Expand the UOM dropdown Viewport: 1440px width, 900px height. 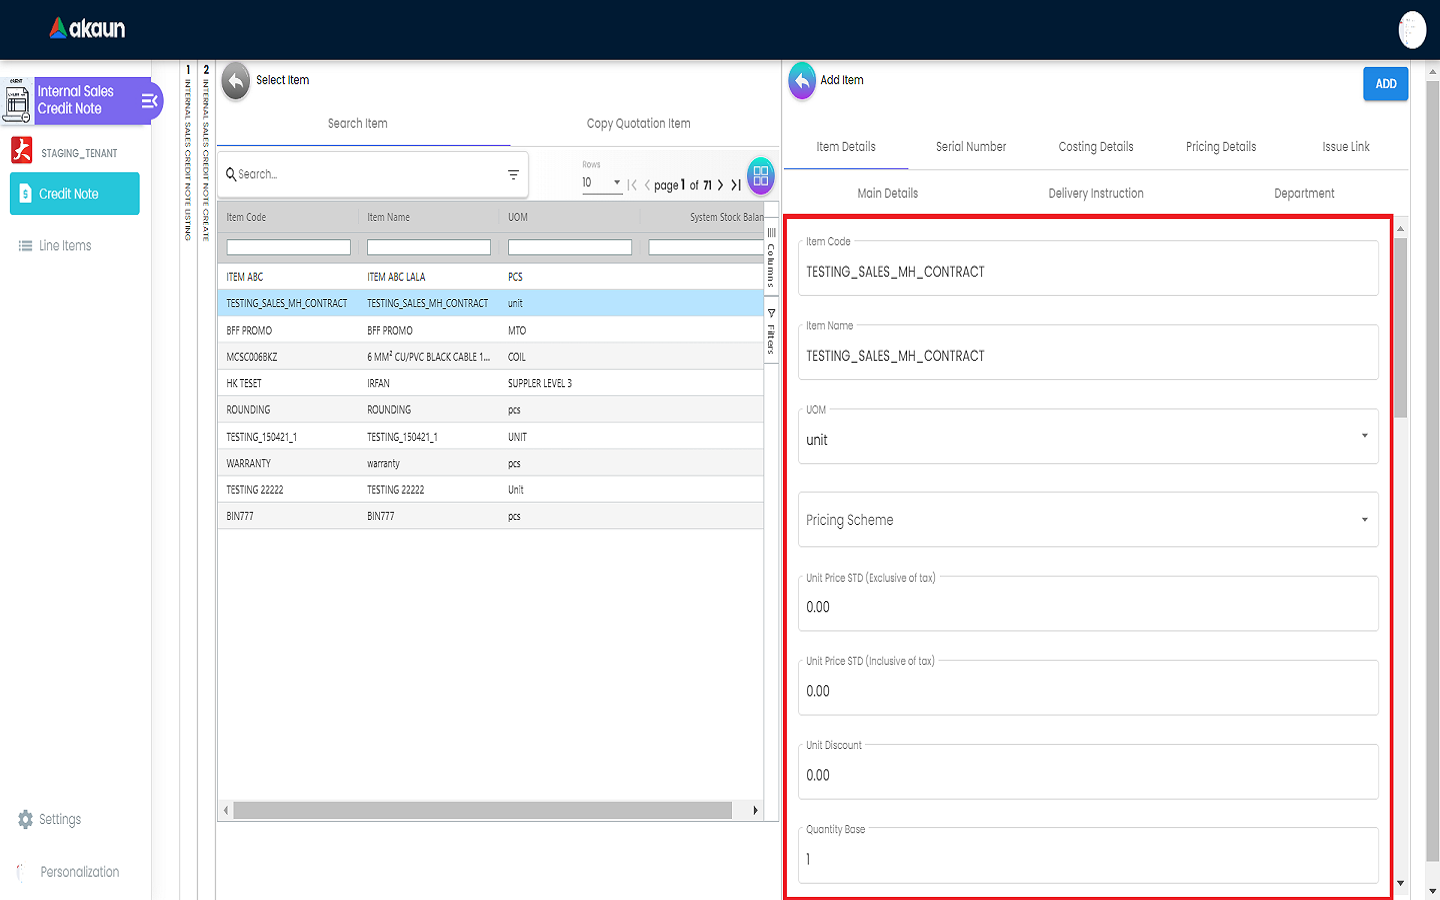(x=1364, y=436)
